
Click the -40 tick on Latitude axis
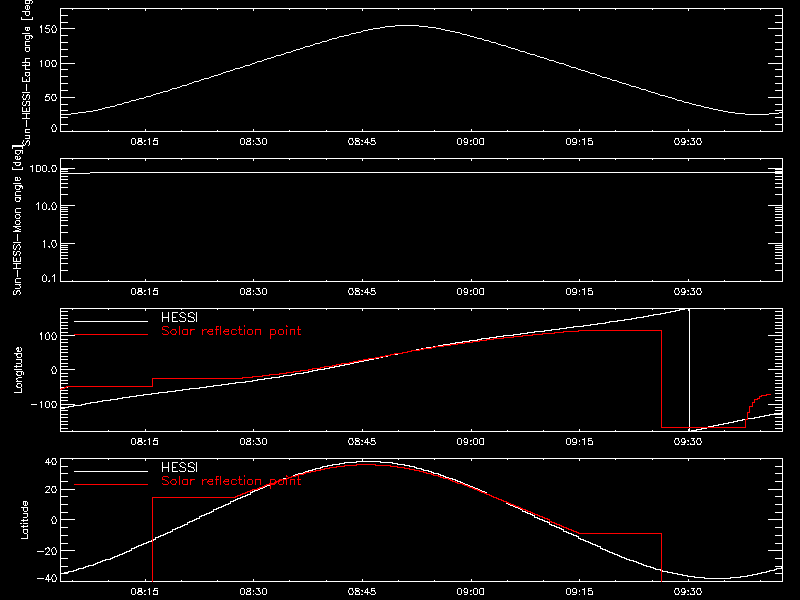pos(47,578)
